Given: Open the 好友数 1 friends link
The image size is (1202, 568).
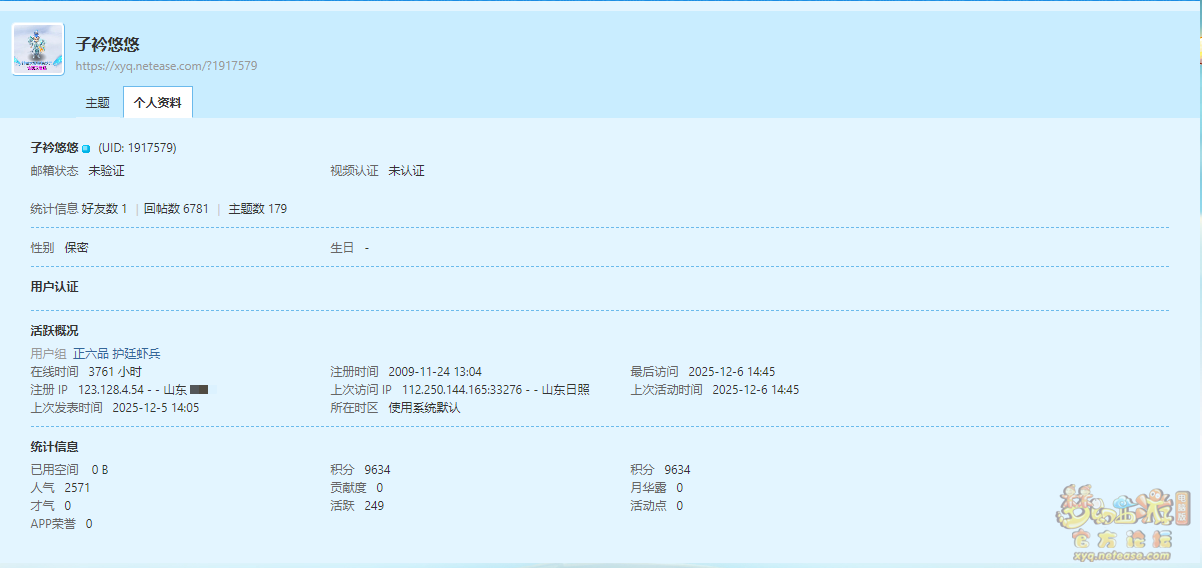Looking at the screenshot, I should (104, 209).
